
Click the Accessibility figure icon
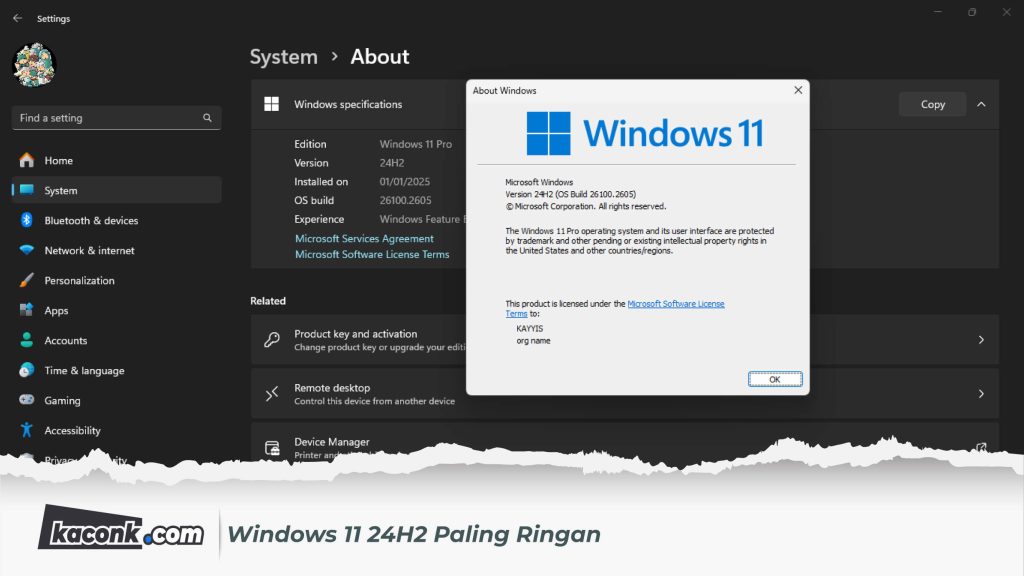coord(27,429)
